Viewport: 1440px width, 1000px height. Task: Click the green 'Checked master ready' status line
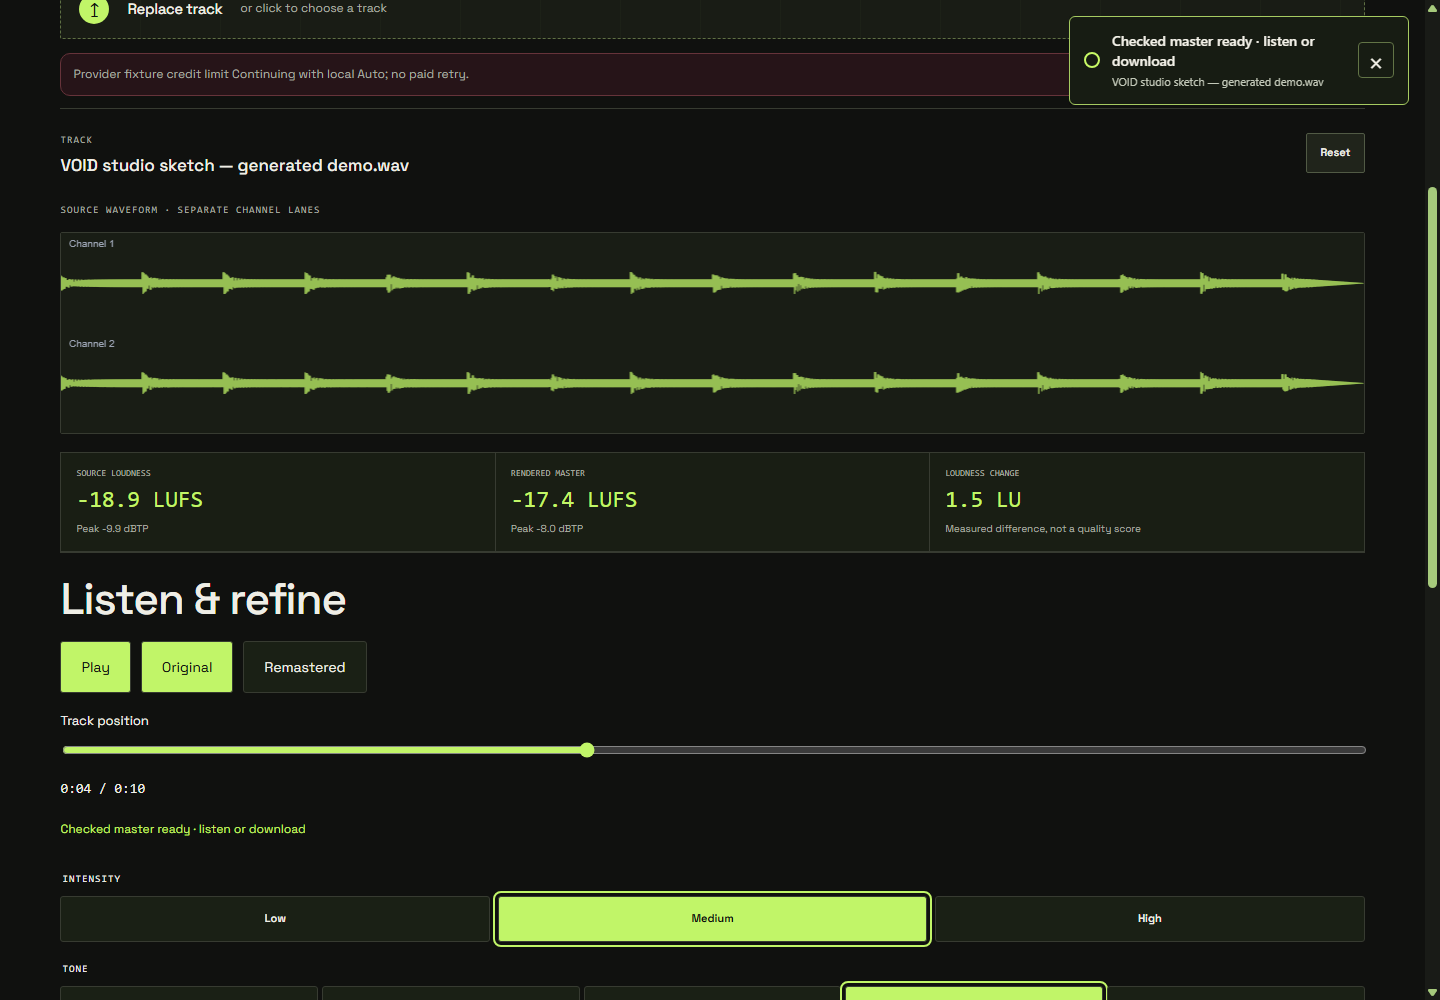tap(183, 829)
